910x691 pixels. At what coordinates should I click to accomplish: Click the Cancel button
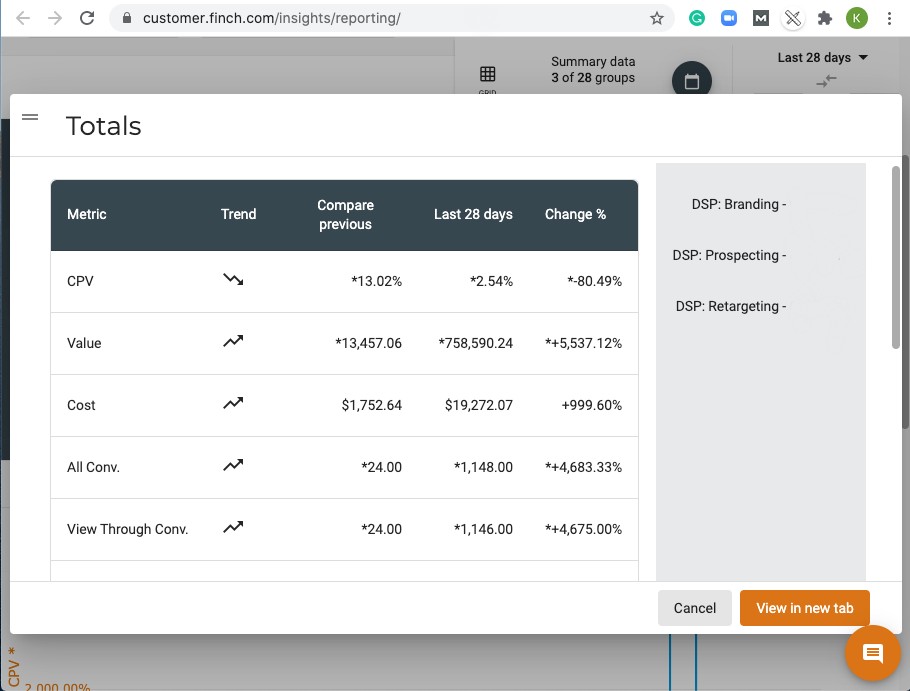pyautogui.click(x=694, y=608)
